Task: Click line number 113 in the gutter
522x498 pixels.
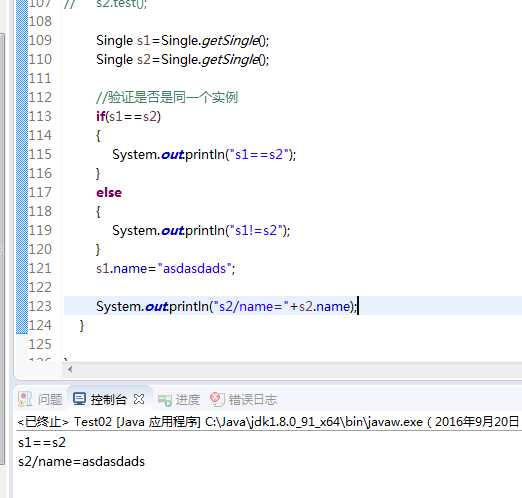Action: pyautogui.click(x=40, y=116)
